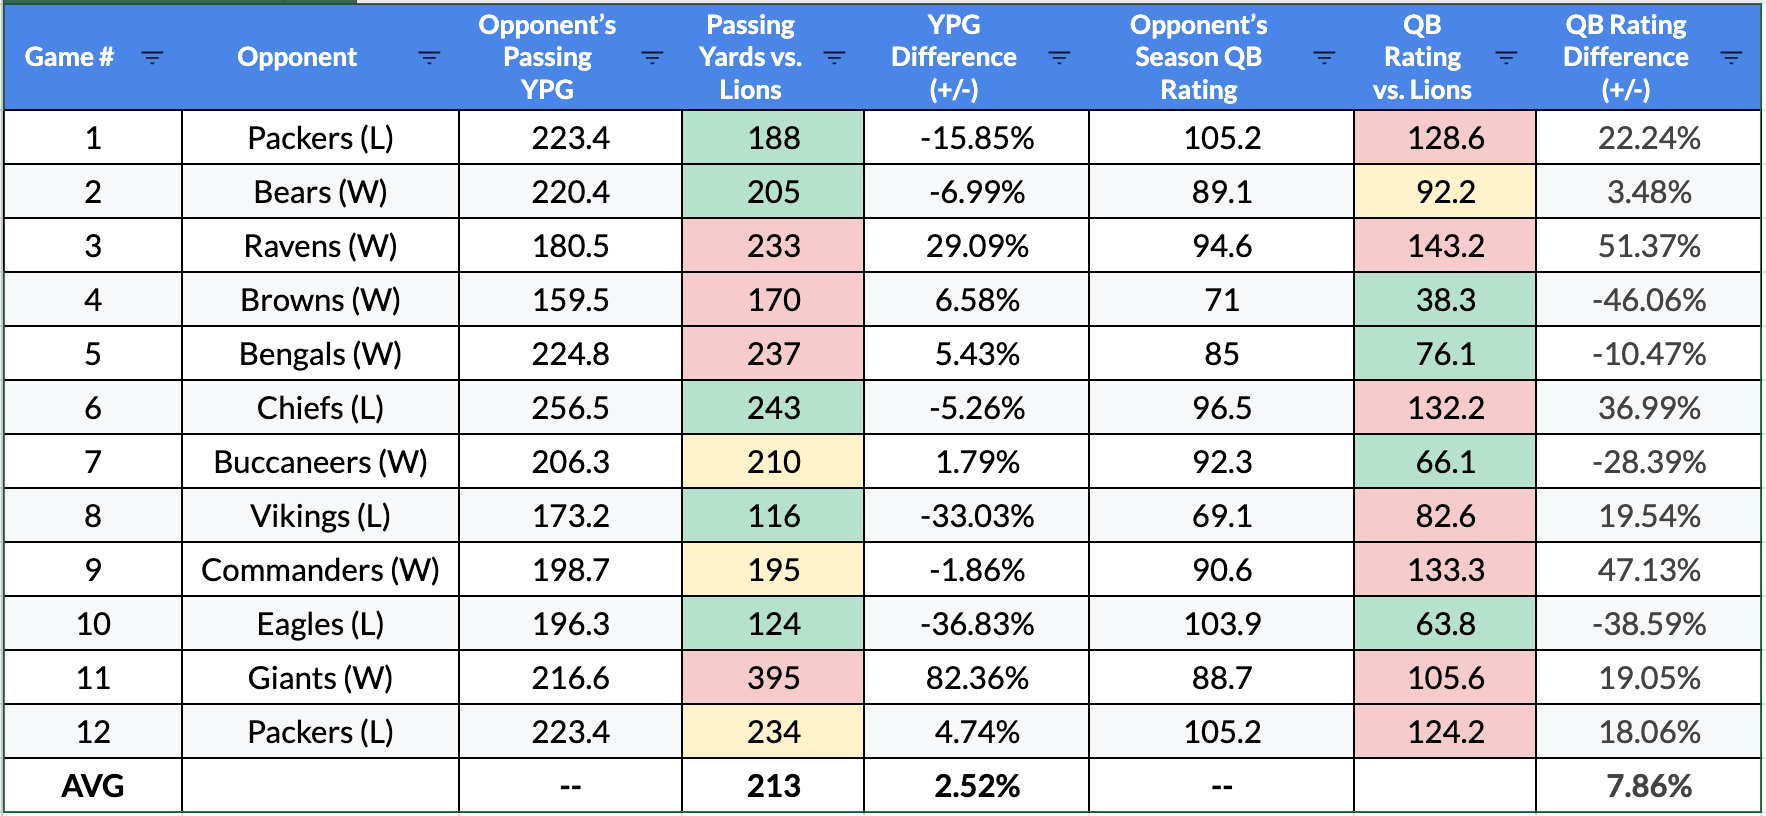1766x816 pixels.
Task: Select the green 38.3 QB rating cell
Action: click(x=1445, y=300)
